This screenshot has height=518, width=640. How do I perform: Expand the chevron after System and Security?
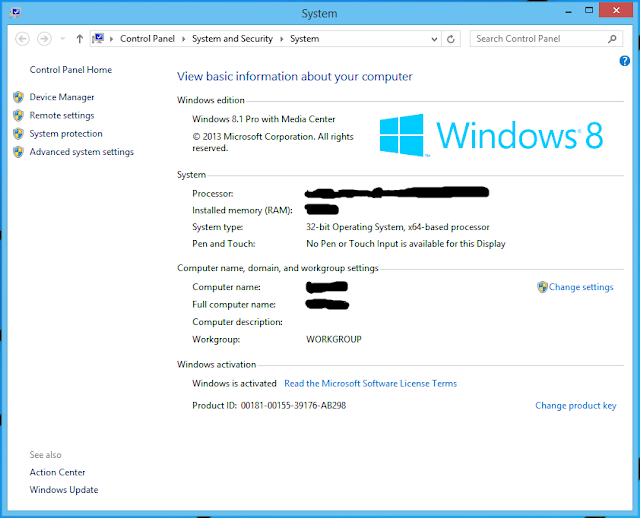click(281, 39)
